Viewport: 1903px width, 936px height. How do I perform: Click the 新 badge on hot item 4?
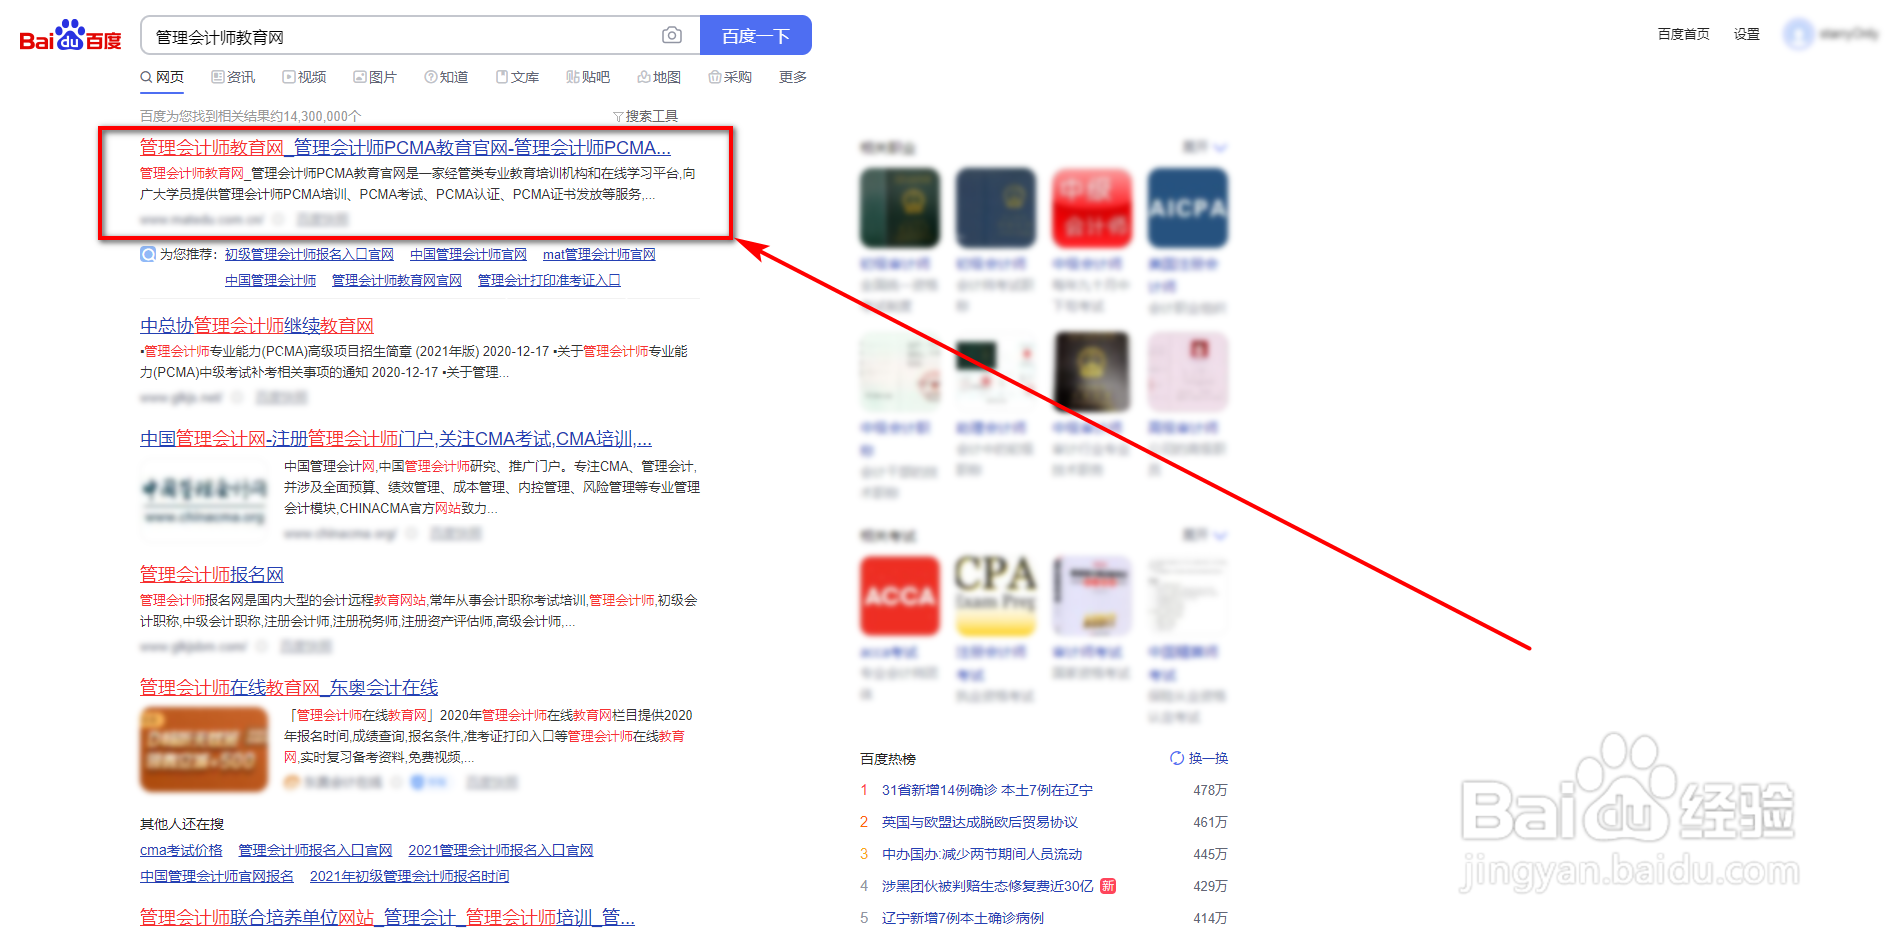(x=1108, y=886)
